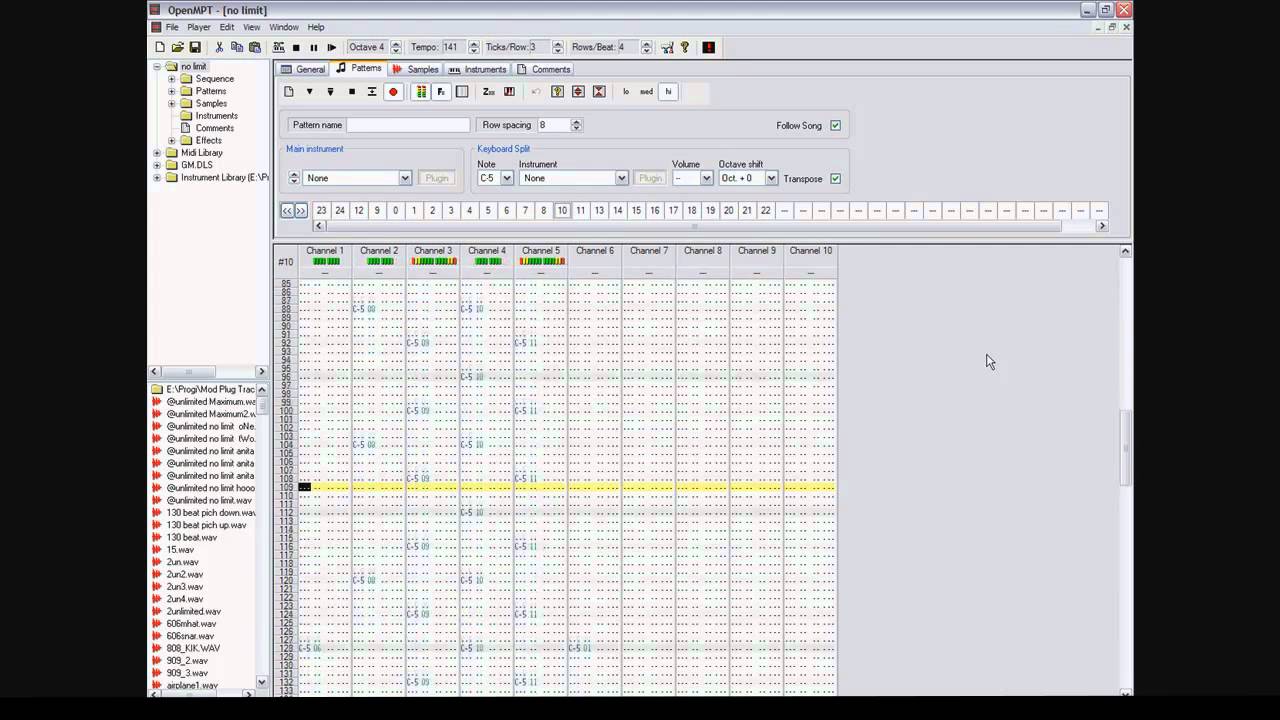Switch to the General tab
Image resolution: width=1280 pixels, height=720 pixels.
click(302, 69)
